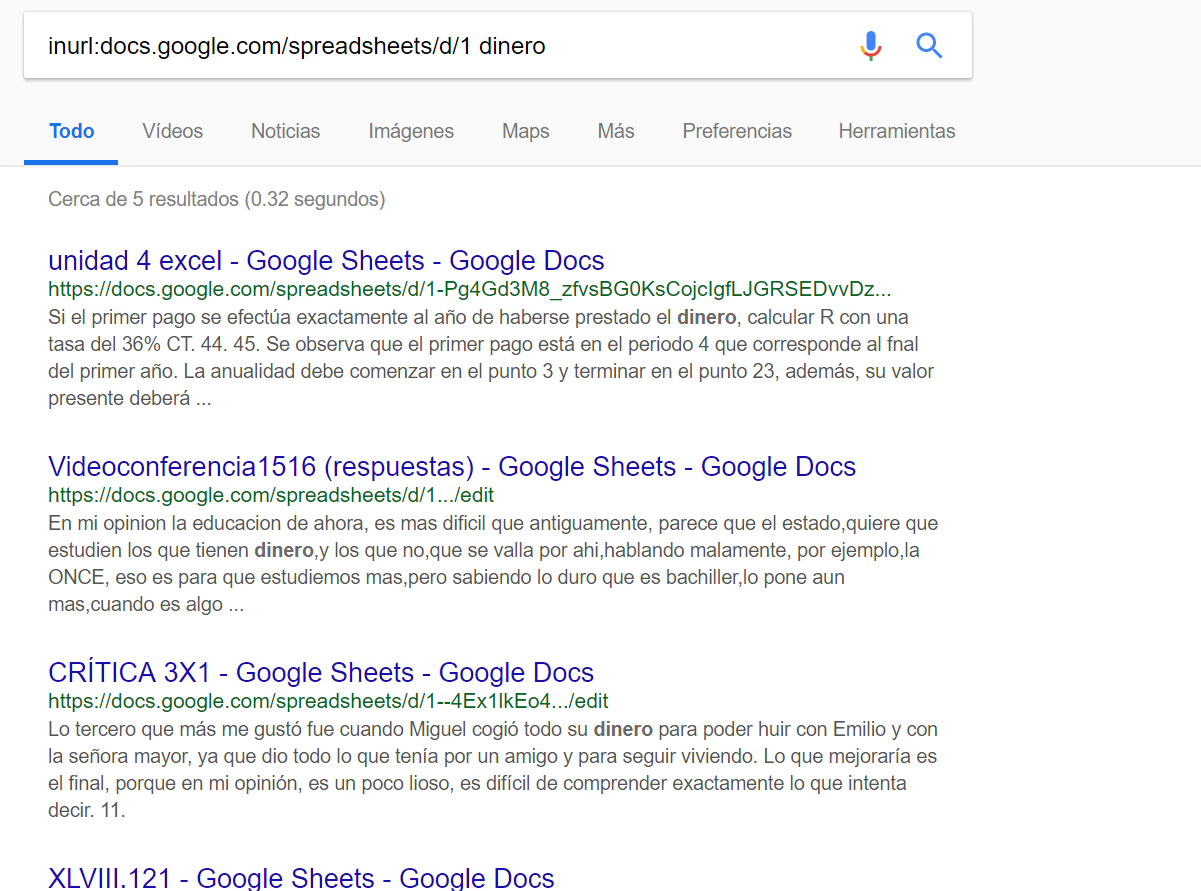Click the snippet starting 'Lo tercero que más me gustó'
The image size is (1201, 891).
click(x=493, y=770)
